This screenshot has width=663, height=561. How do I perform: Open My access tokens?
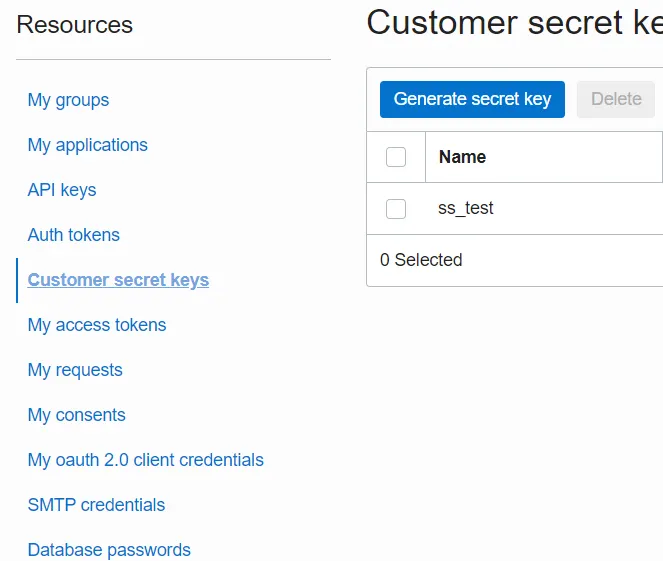point(97,325)
